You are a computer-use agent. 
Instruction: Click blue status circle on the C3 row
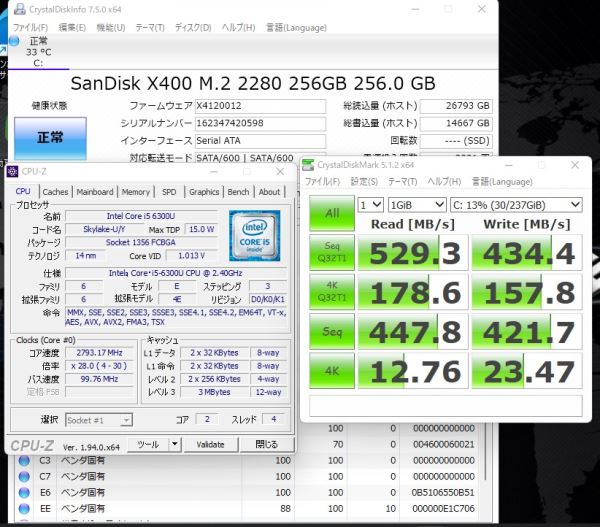click(x=24, y=460)
